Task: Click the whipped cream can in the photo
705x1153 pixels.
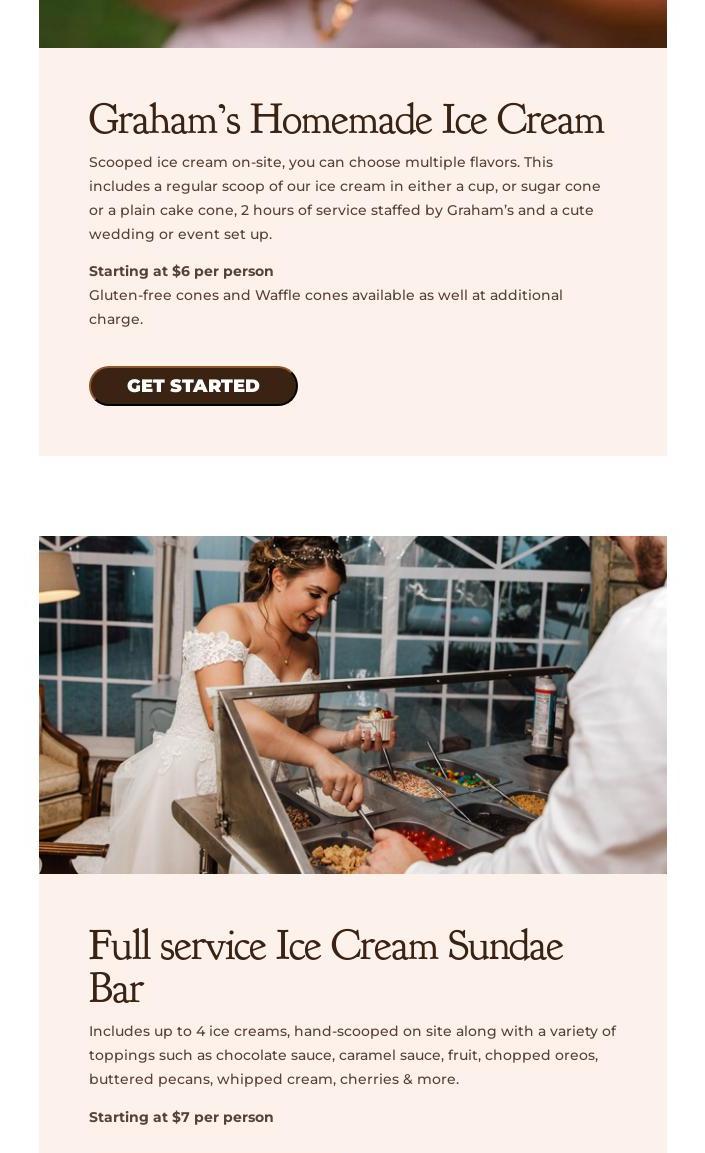Action: click(x=545, y=710)
